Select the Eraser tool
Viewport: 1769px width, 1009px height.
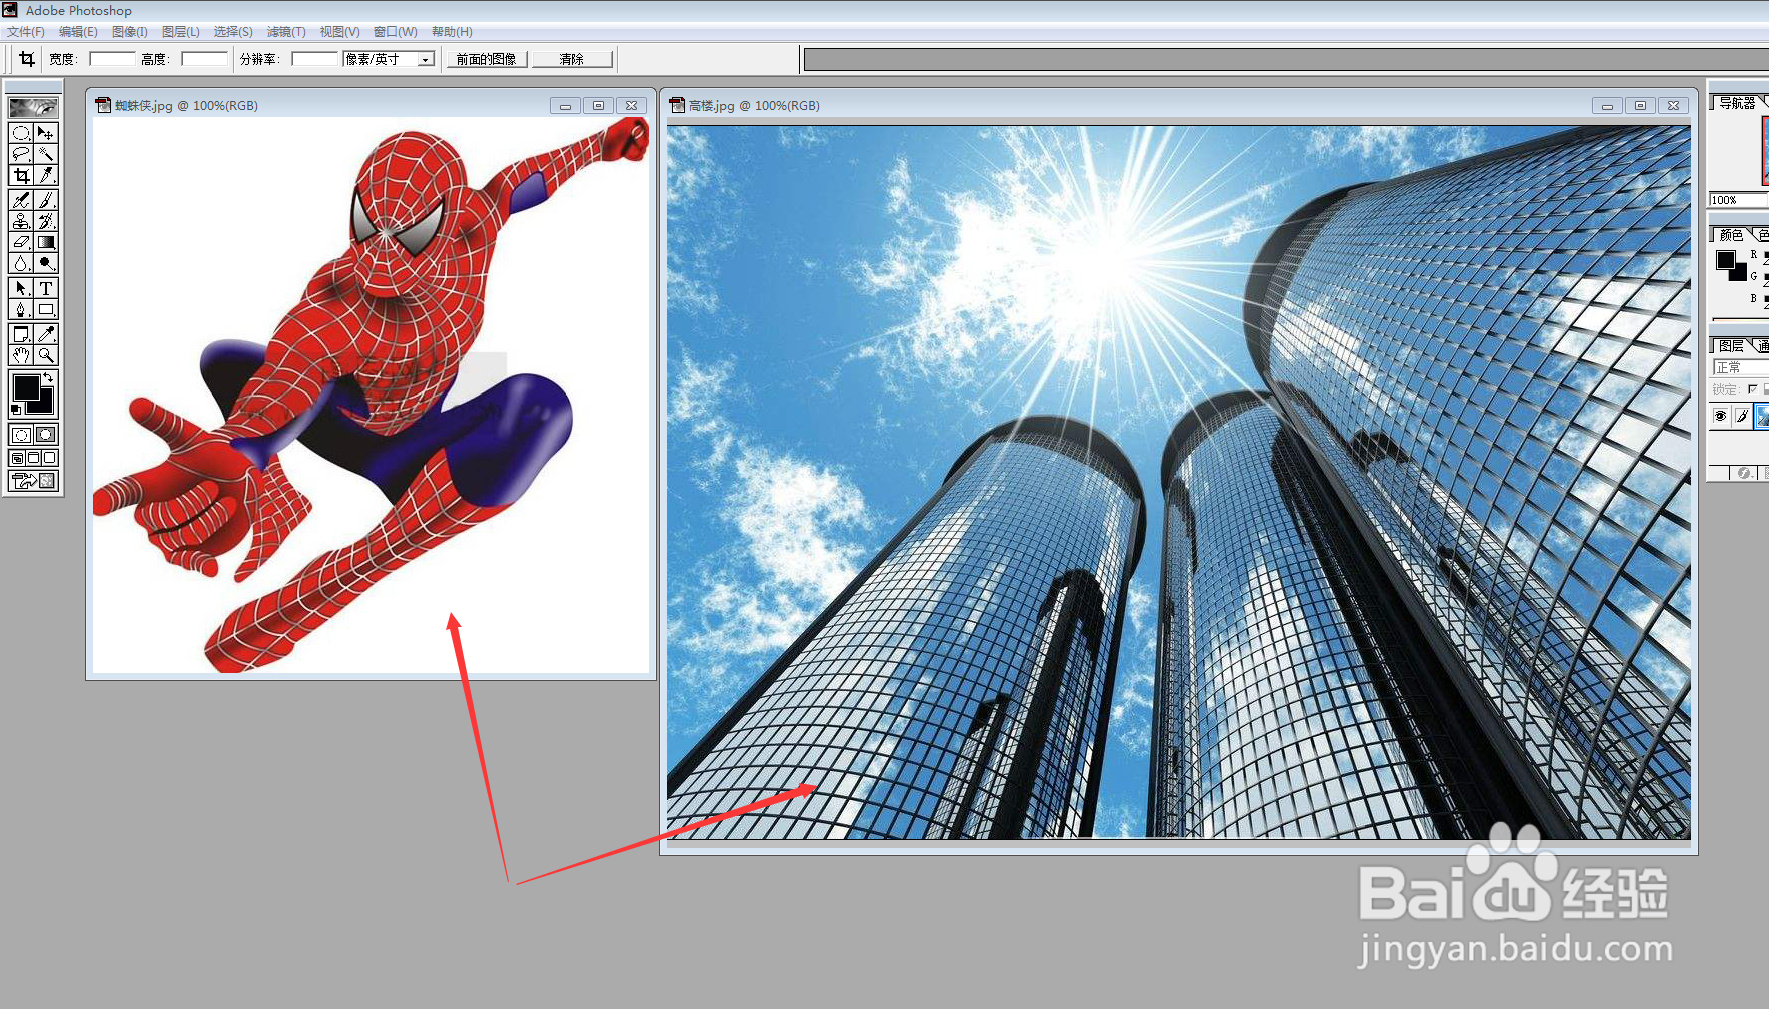tap(21, 242)
